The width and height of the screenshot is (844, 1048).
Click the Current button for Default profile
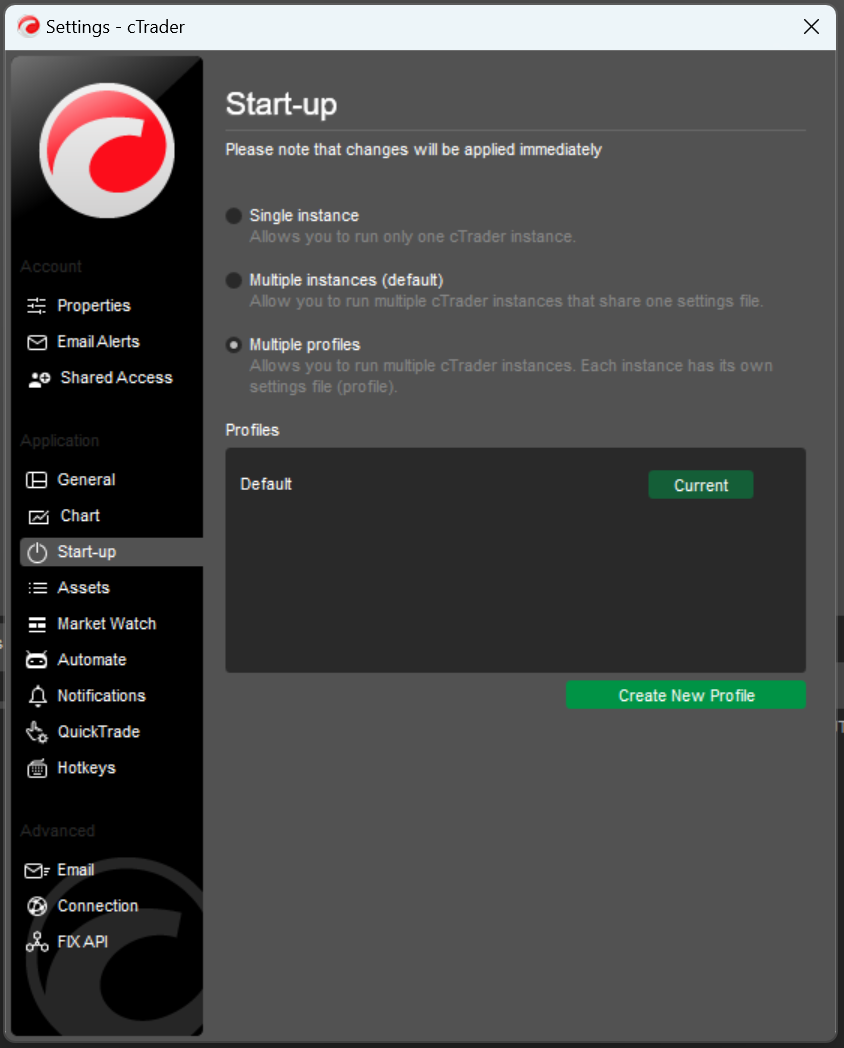tap(700, 485)
